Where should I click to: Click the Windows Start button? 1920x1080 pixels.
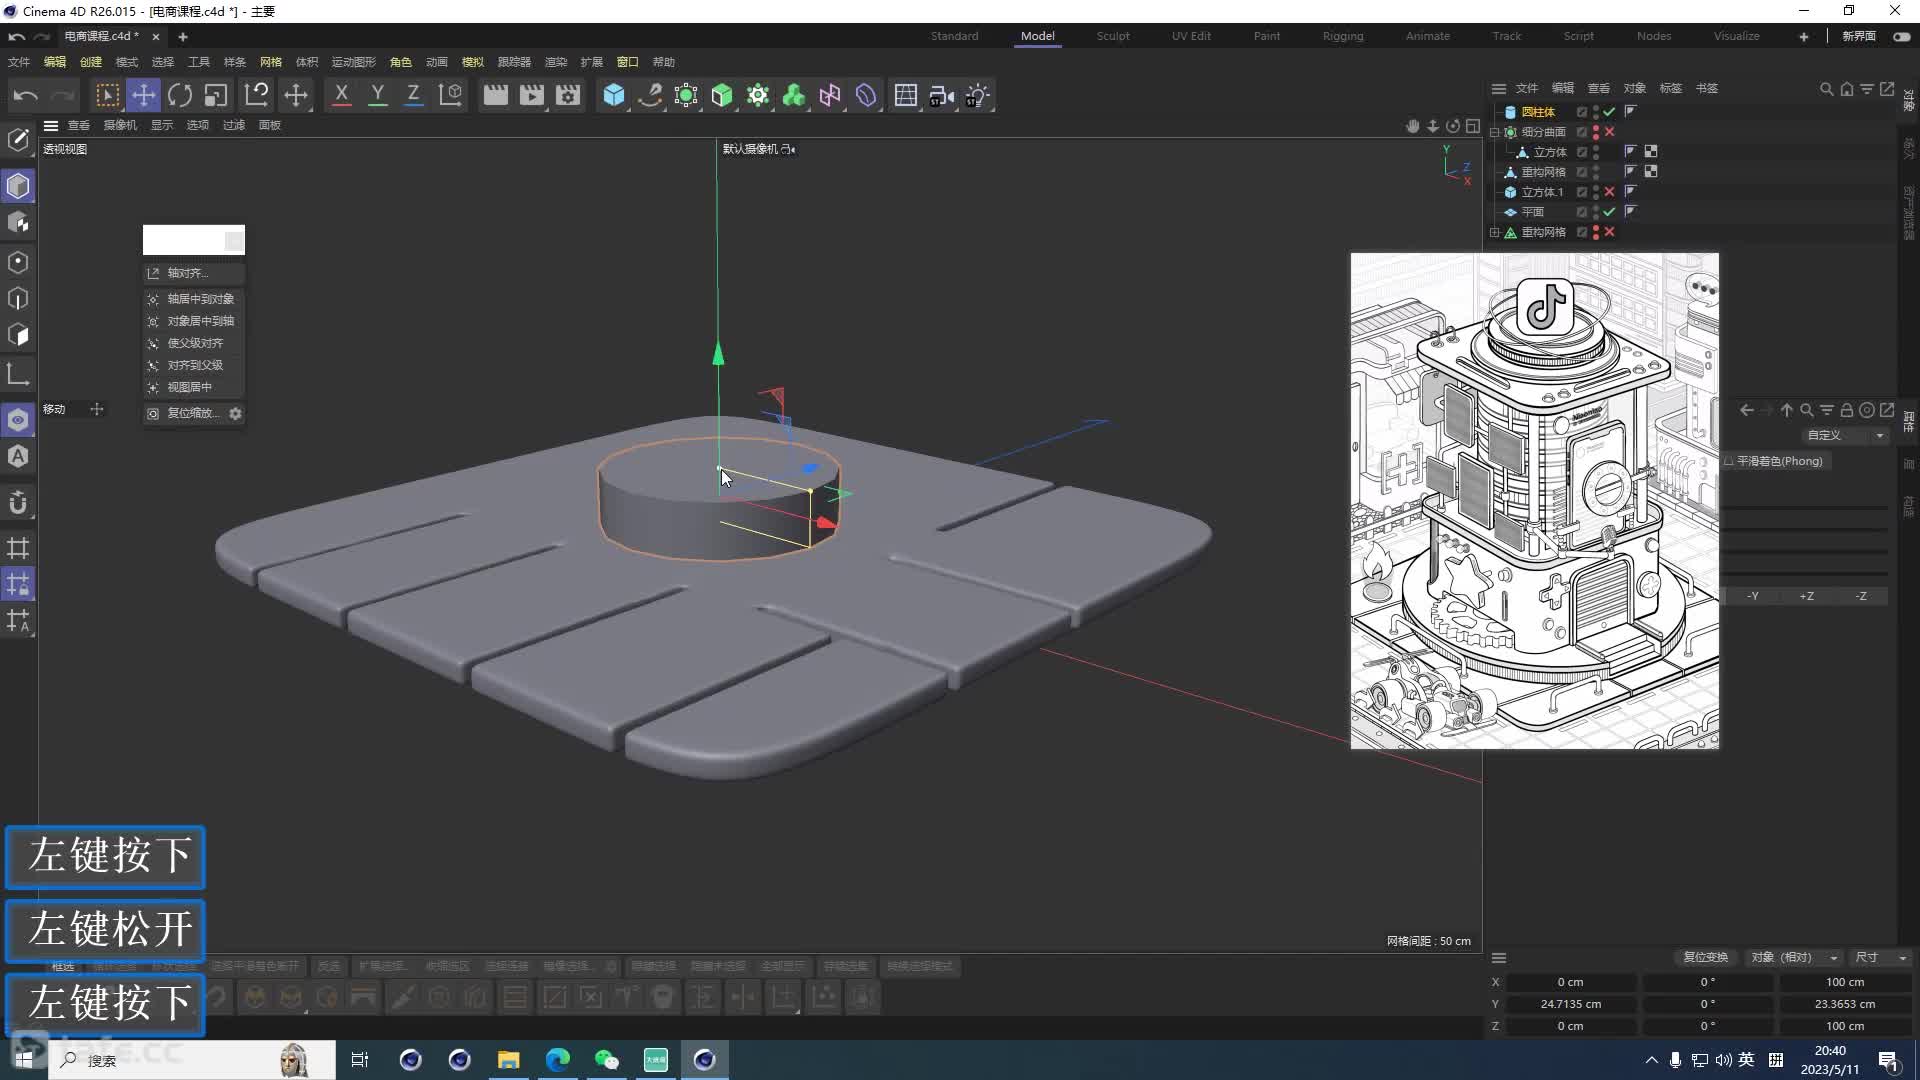(x=24, y=1060)
